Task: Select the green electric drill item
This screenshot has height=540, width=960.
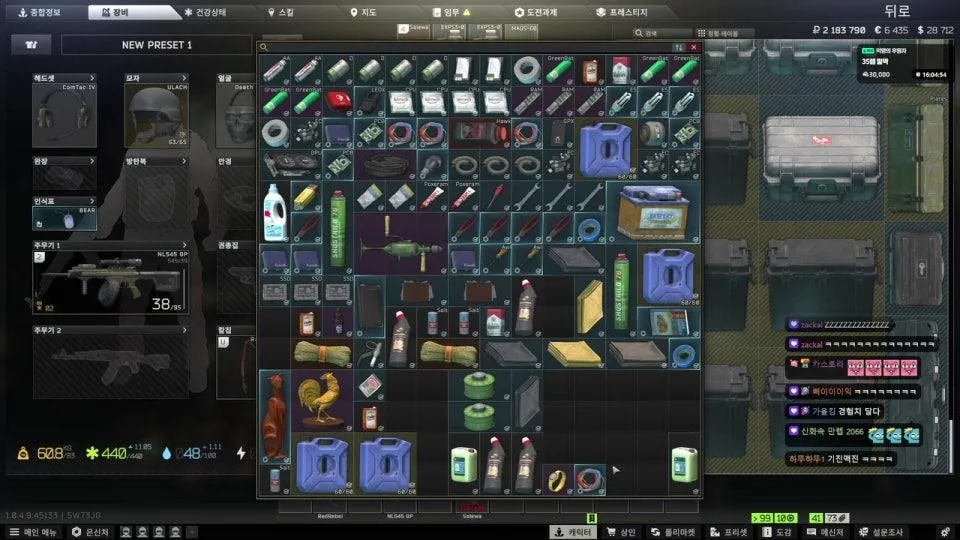Action: [x=400, y=243]
